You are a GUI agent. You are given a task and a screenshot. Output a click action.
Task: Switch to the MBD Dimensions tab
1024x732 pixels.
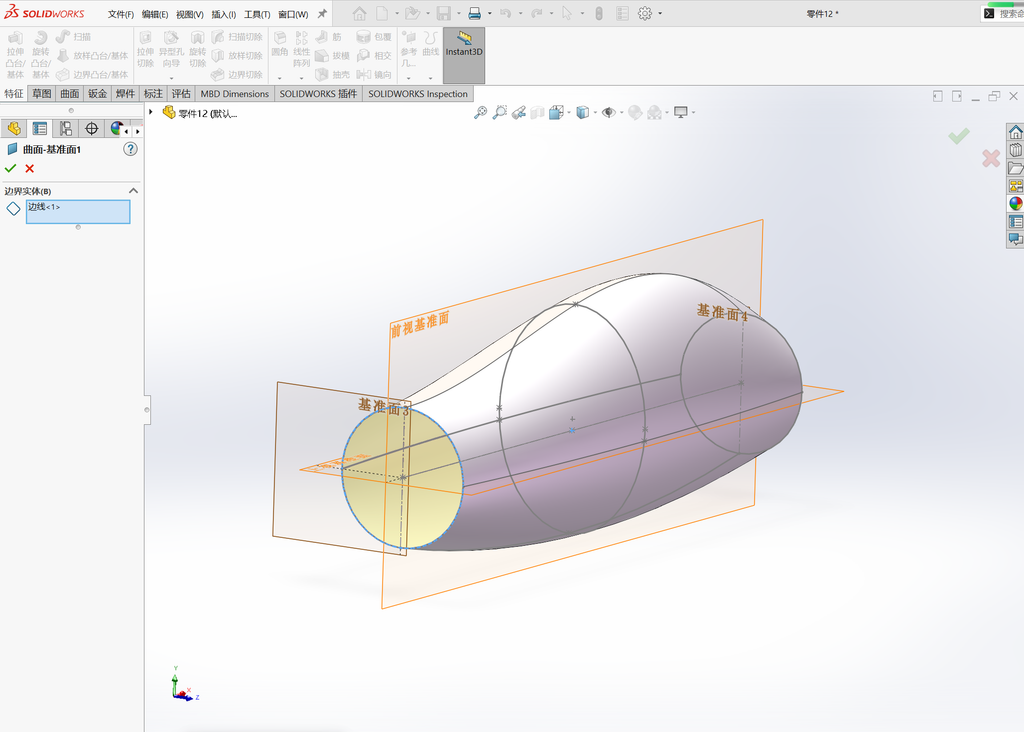click(x=234, y=93)
